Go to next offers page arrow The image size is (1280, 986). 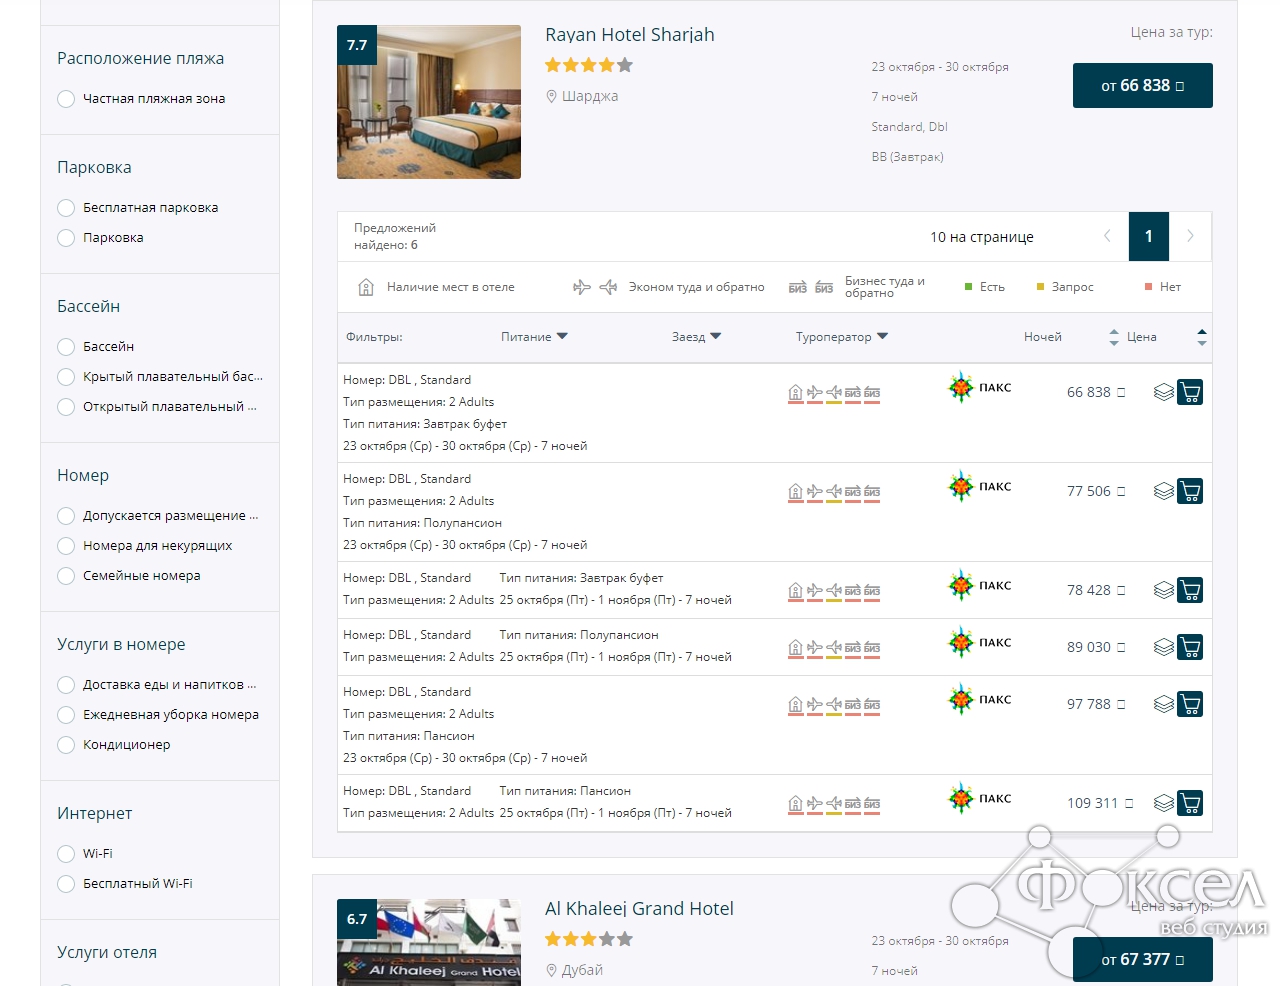coord(1190,236)
